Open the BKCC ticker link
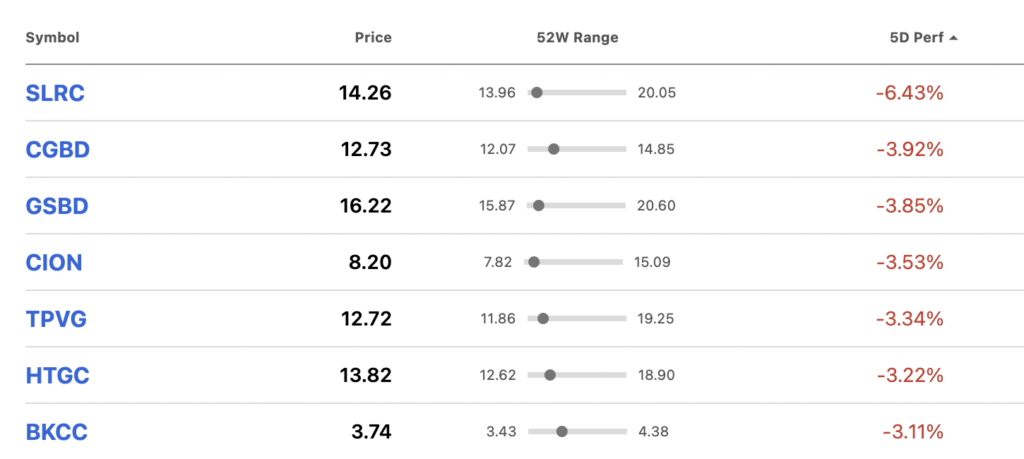 pos(57,432)
